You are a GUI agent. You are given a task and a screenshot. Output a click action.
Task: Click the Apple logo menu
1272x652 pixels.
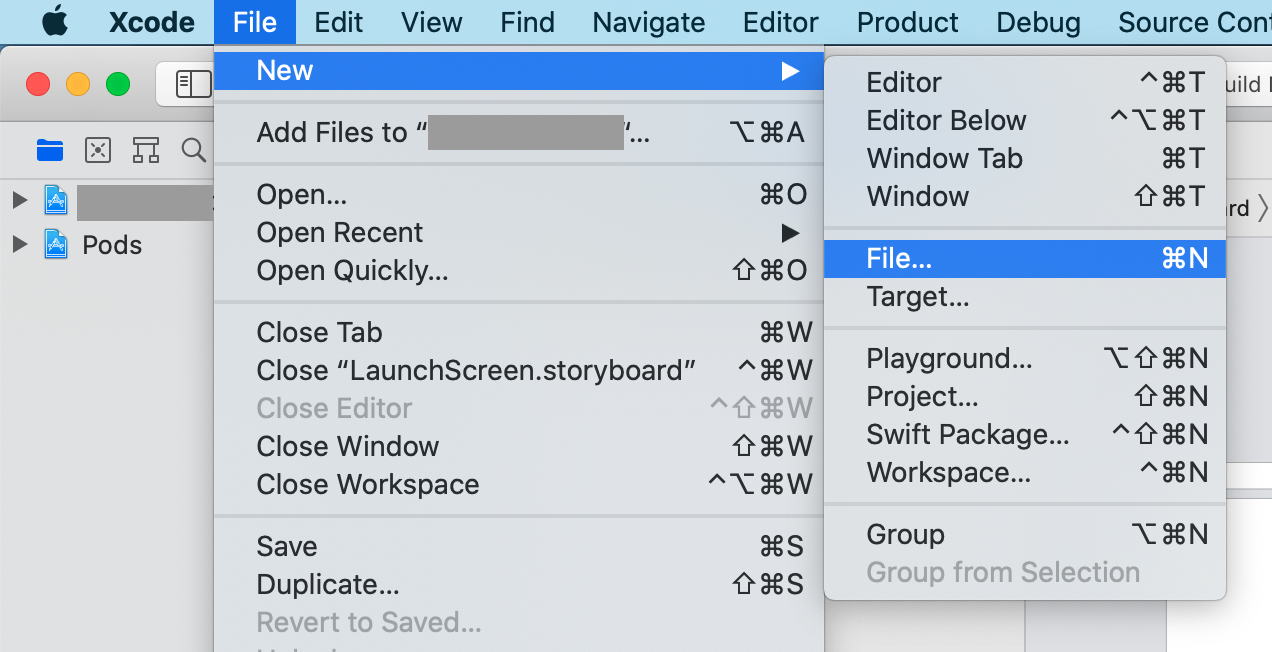click(x=55, y=22)
